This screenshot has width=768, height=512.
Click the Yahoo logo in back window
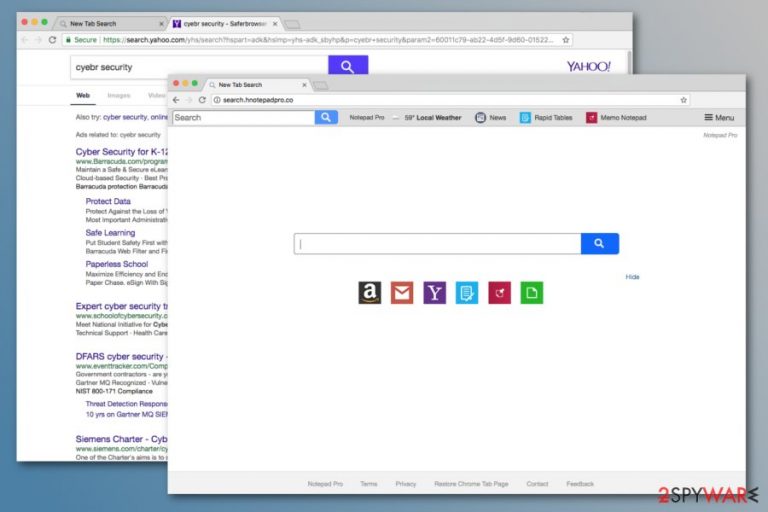point(589,66)
